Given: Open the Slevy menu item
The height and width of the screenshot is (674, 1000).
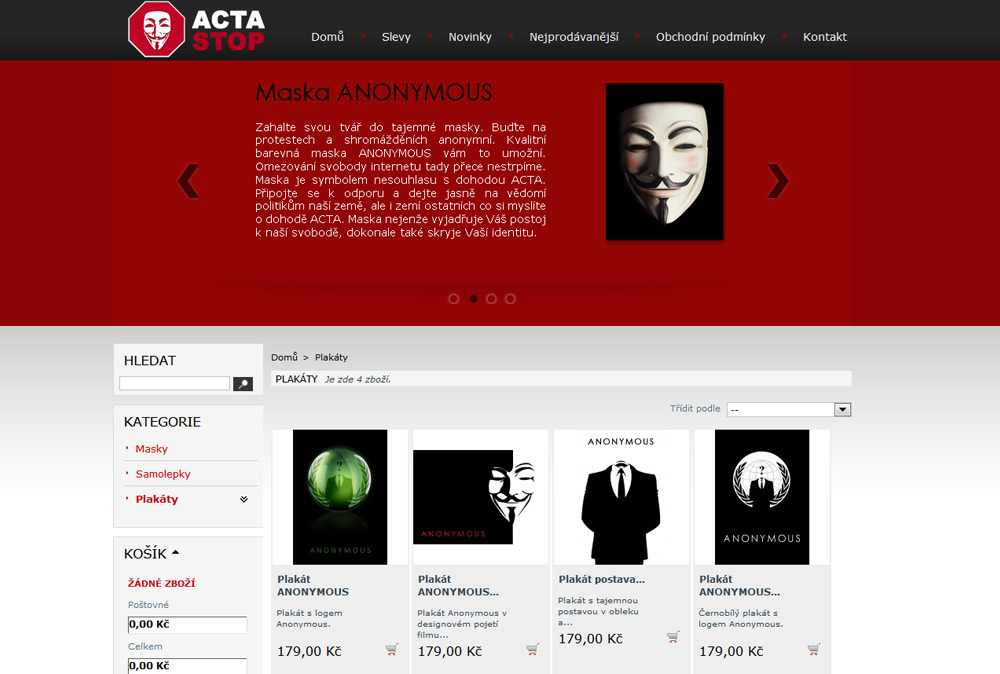Looking at the screenshot, I should (396, 37).
